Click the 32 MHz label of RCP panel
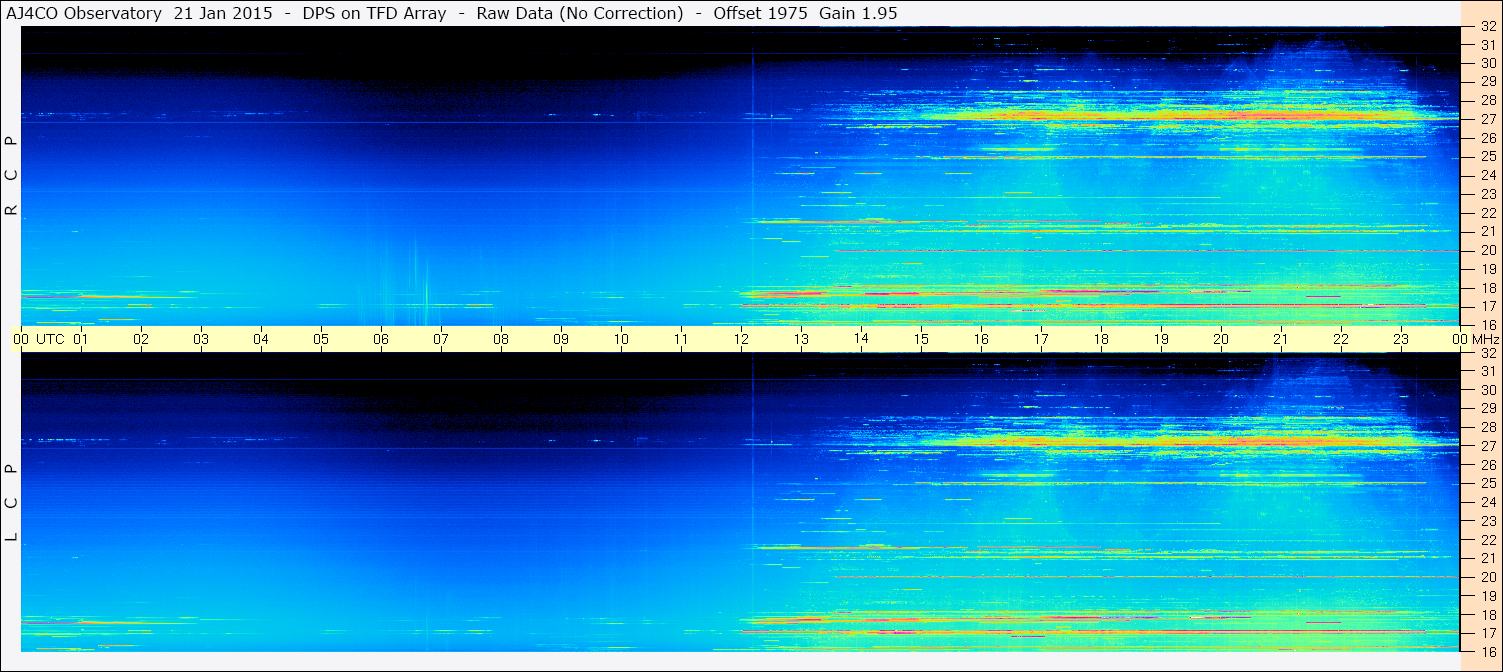 pos(1488,26)
